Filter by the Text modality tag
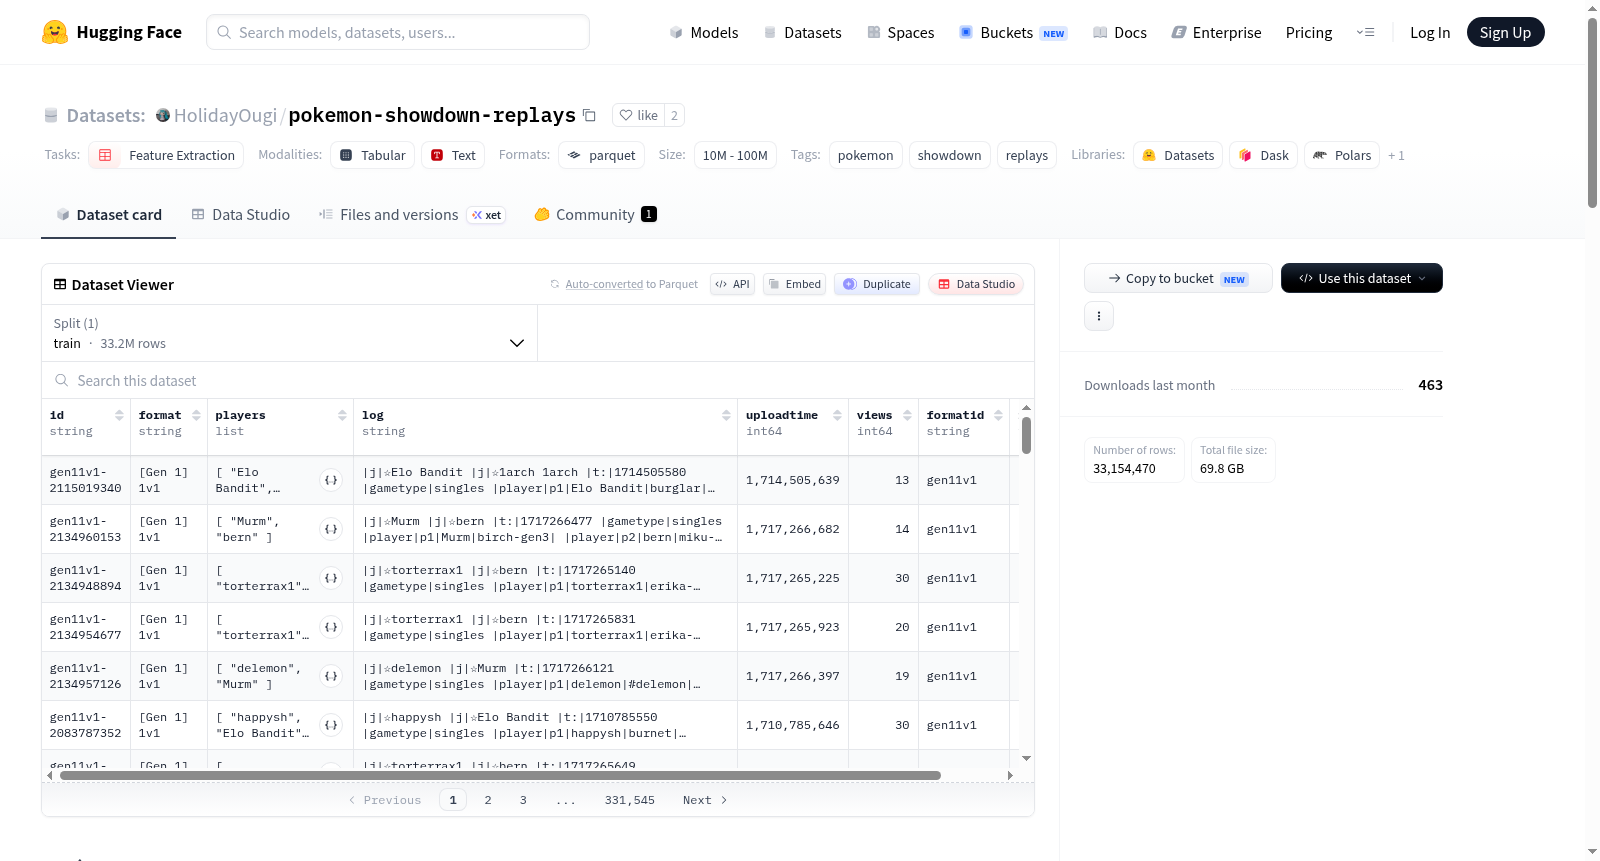 click(453, 155)
